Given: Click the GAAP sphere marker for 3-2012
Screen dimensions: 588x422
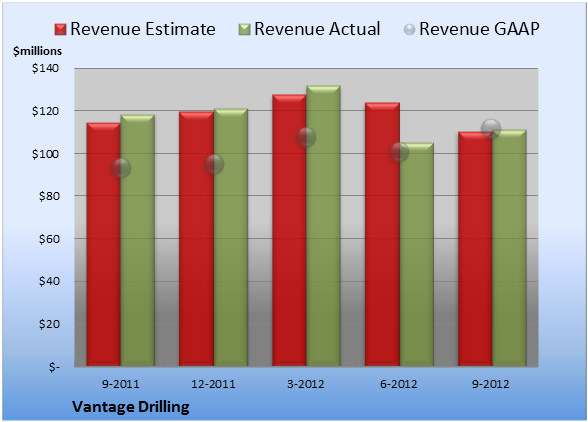Looking at the screenshot, I should click(306, 137).
